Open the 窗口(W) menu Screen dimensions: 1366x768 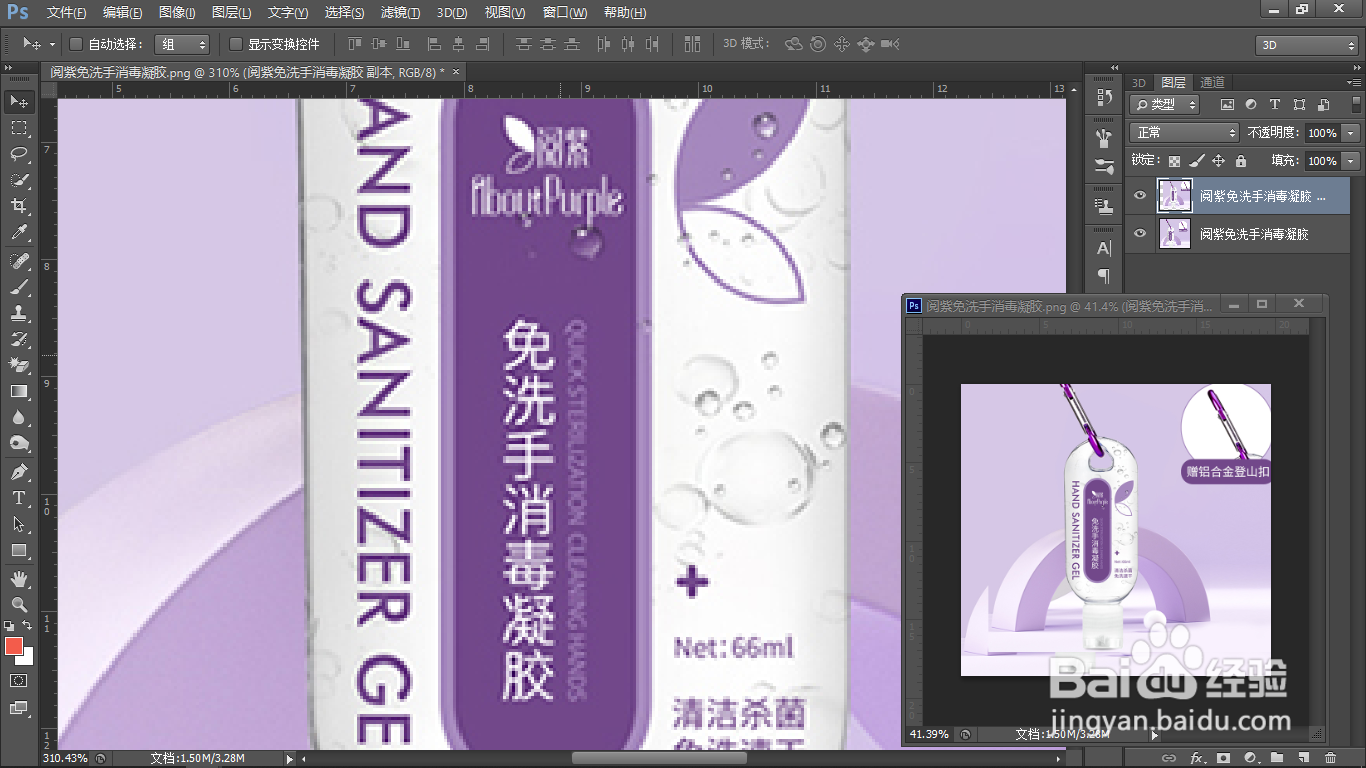pyautogui.click(x=565, y=13)
